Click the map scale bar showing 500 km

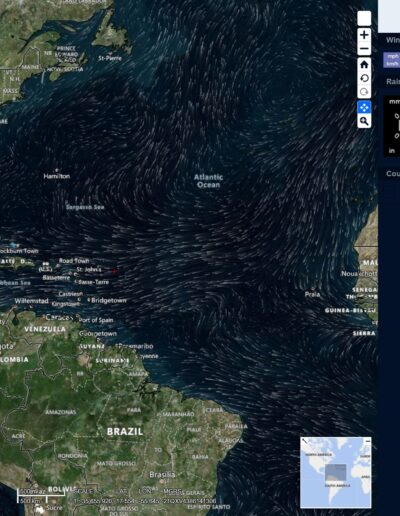pyautogui.click(x=41, y=496)
